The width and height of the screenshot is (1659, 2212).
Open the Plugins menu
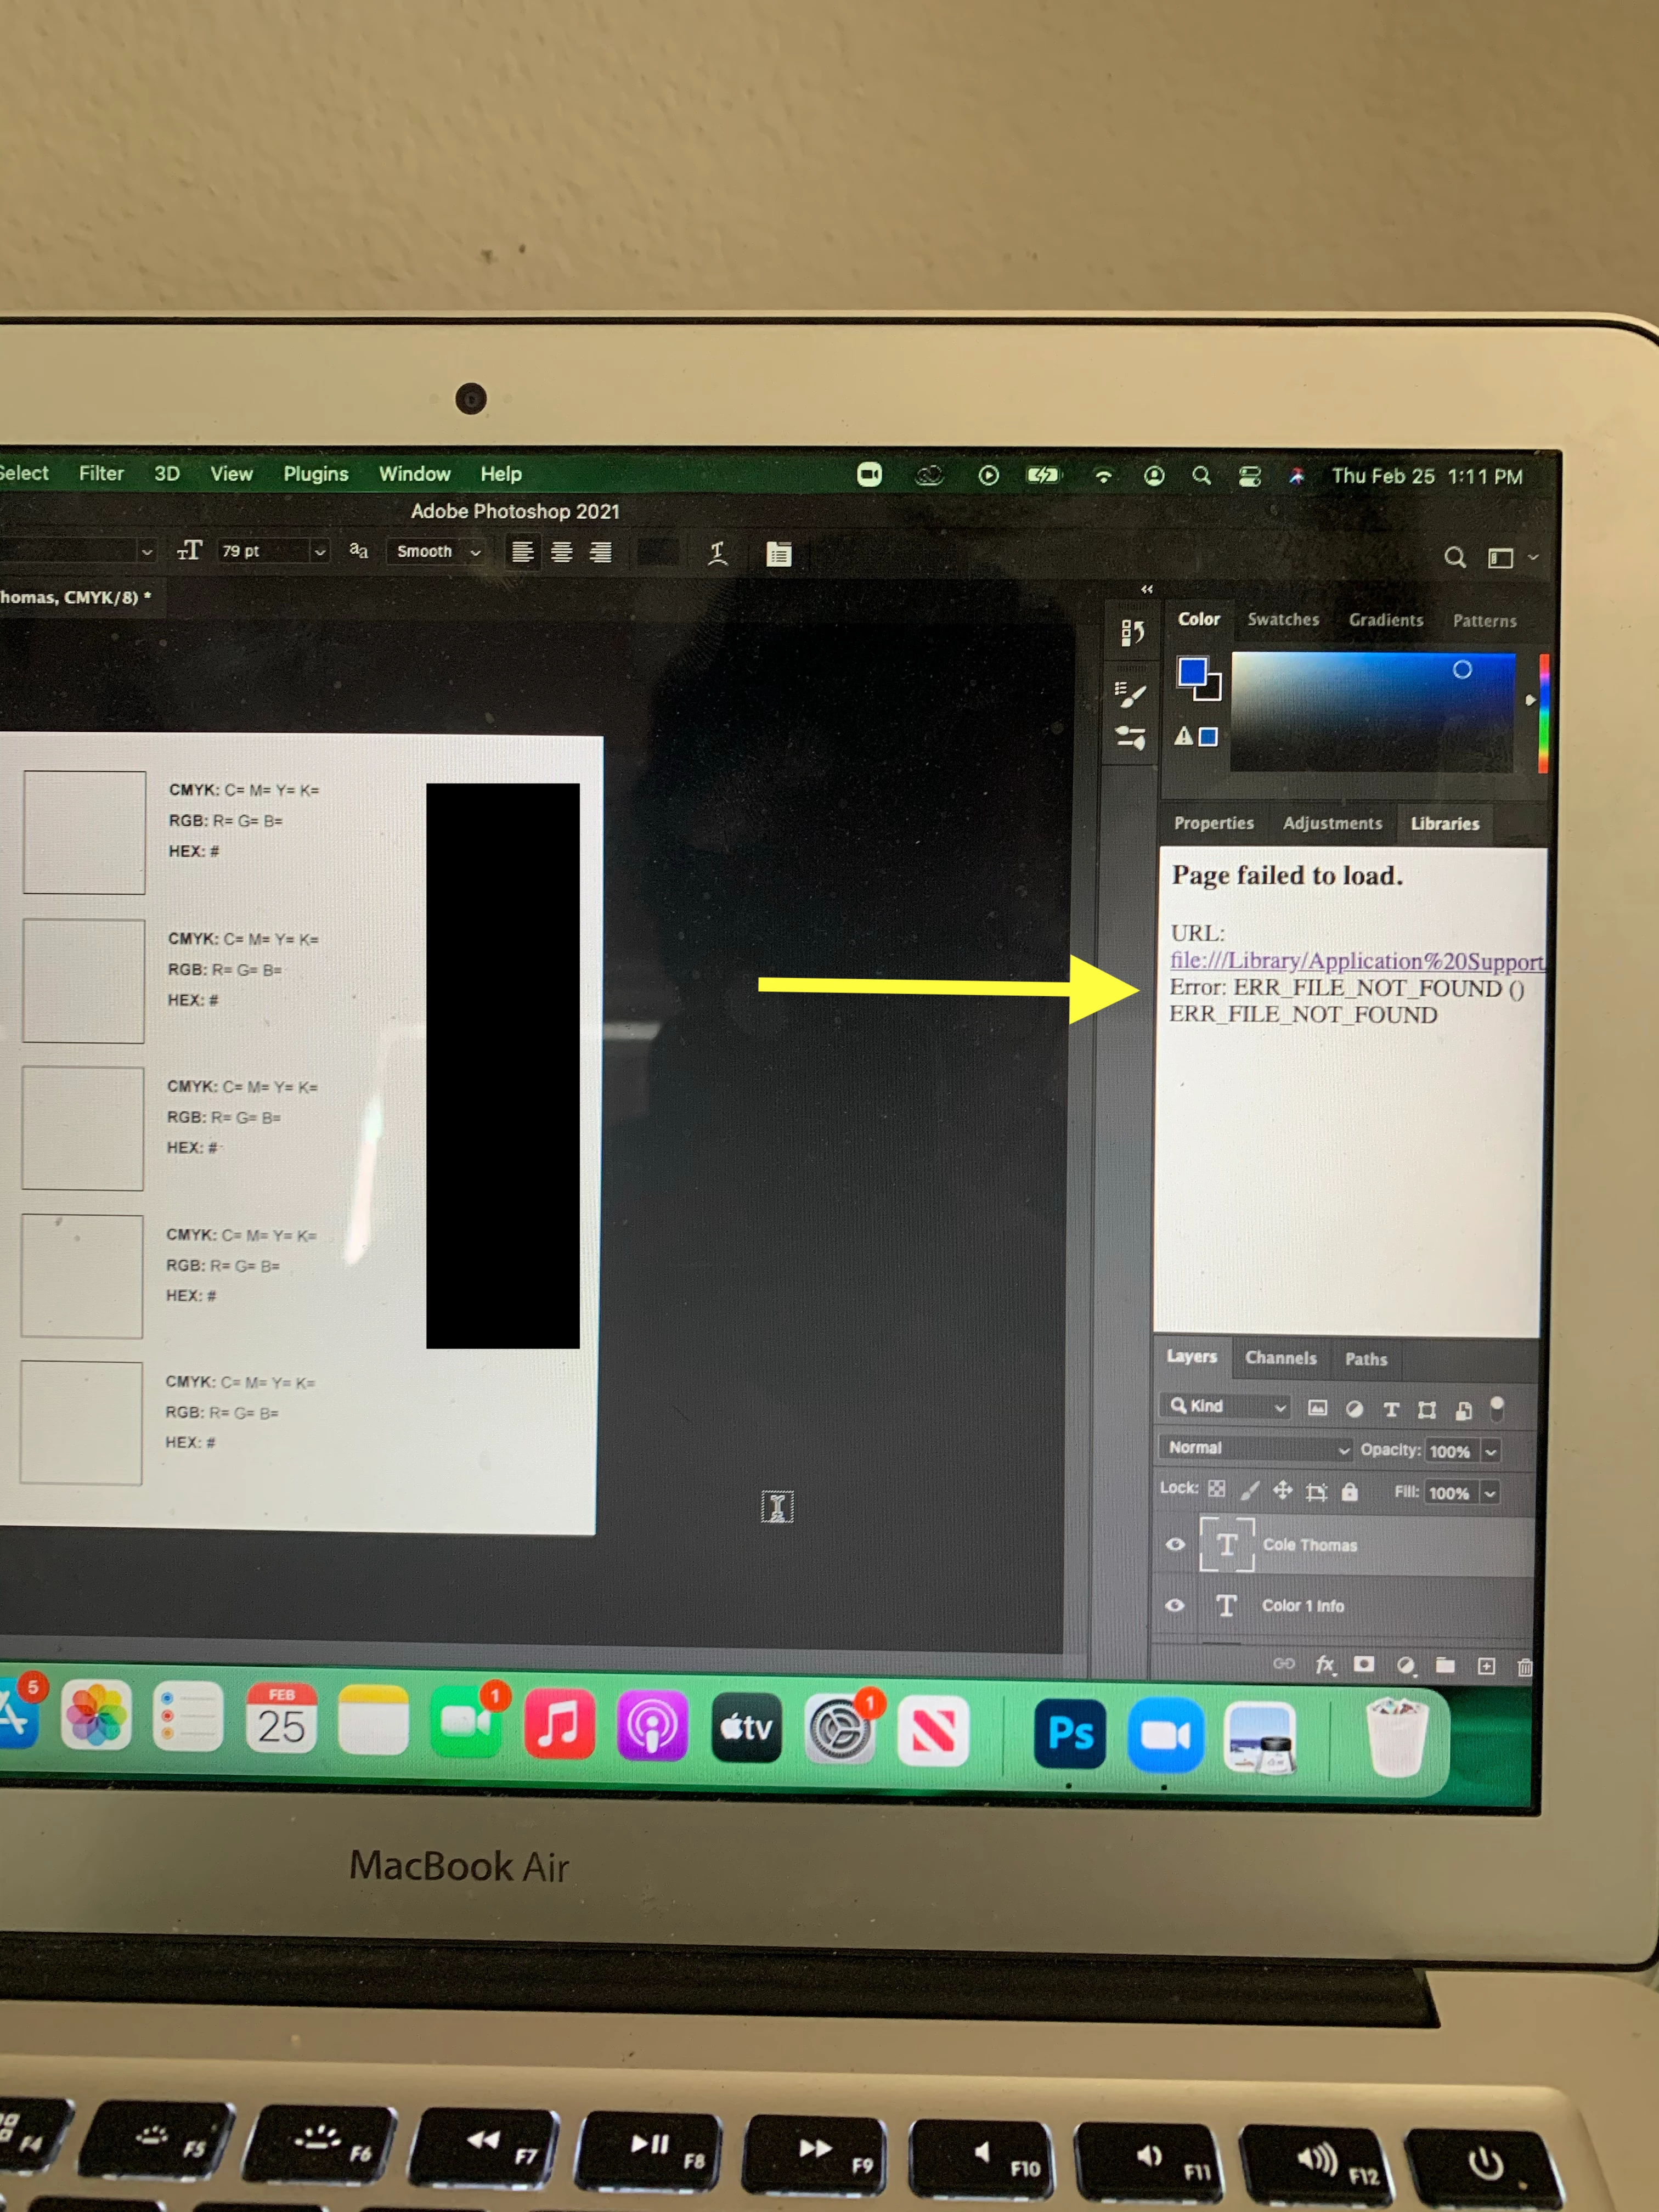[x=315, y=474]
